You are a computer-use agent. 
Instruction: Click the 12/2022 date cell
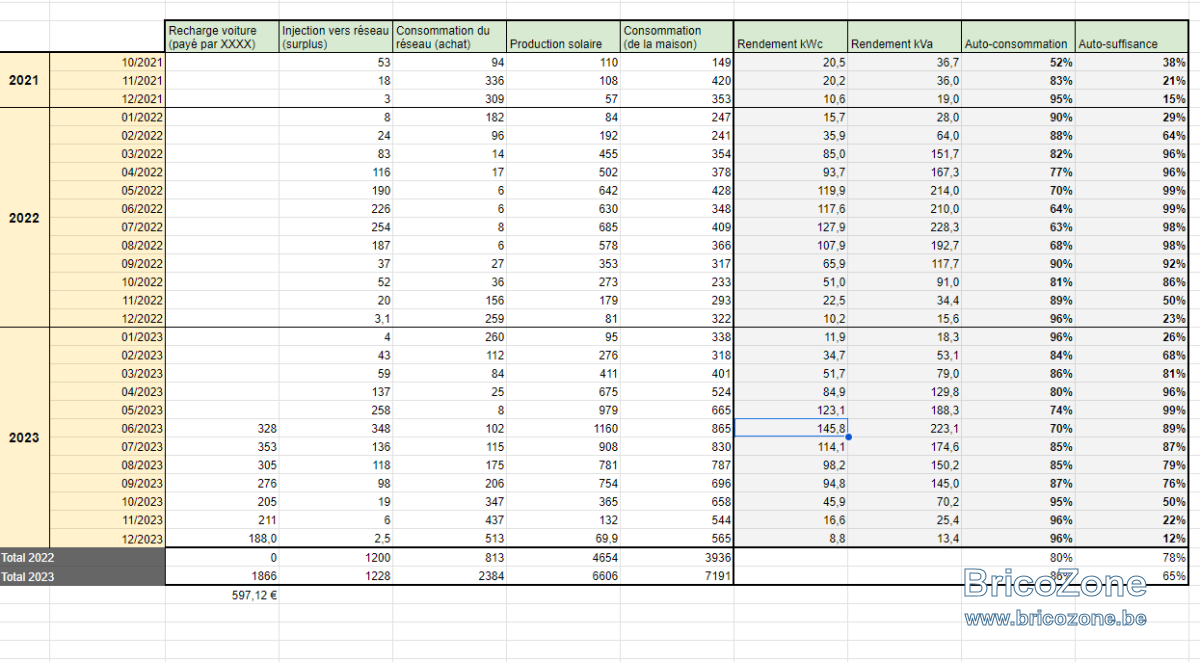(107, 318)
